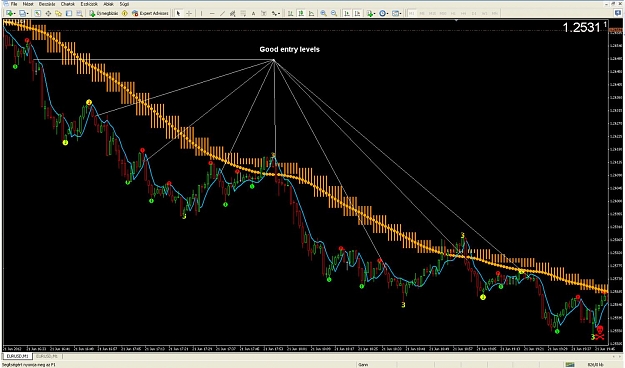Screen dimensions: 625x368
Task: Select the D1 timeframe button
Action: (474, 13)
